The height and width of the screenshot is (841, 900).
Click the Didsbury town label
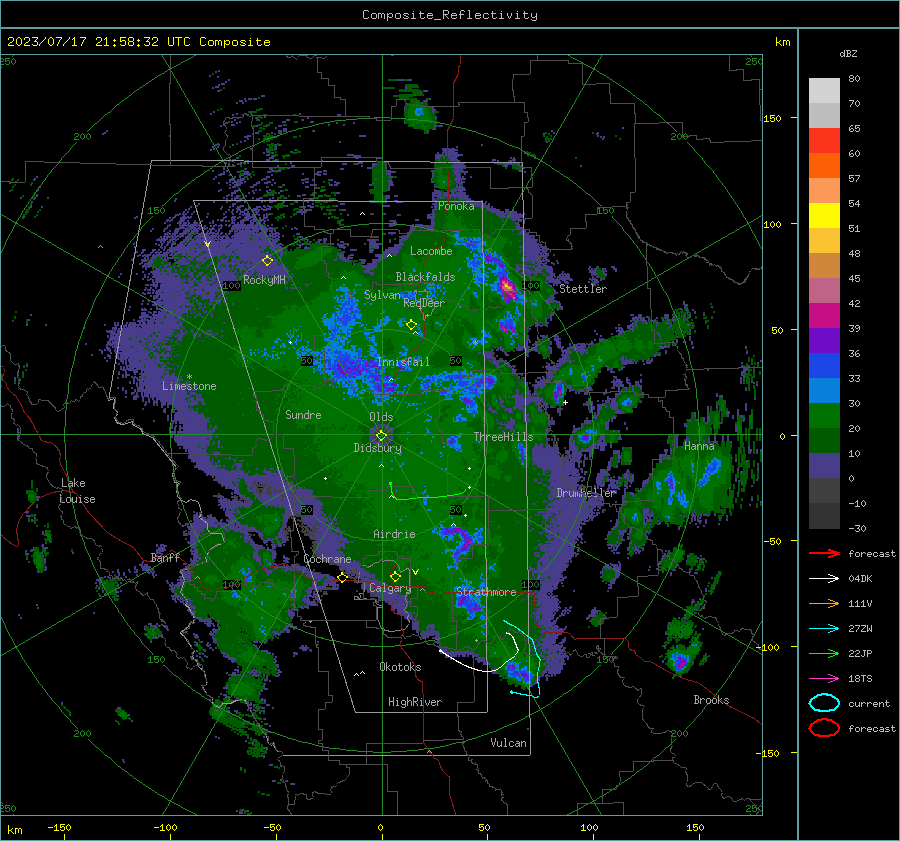pos(377,448)
